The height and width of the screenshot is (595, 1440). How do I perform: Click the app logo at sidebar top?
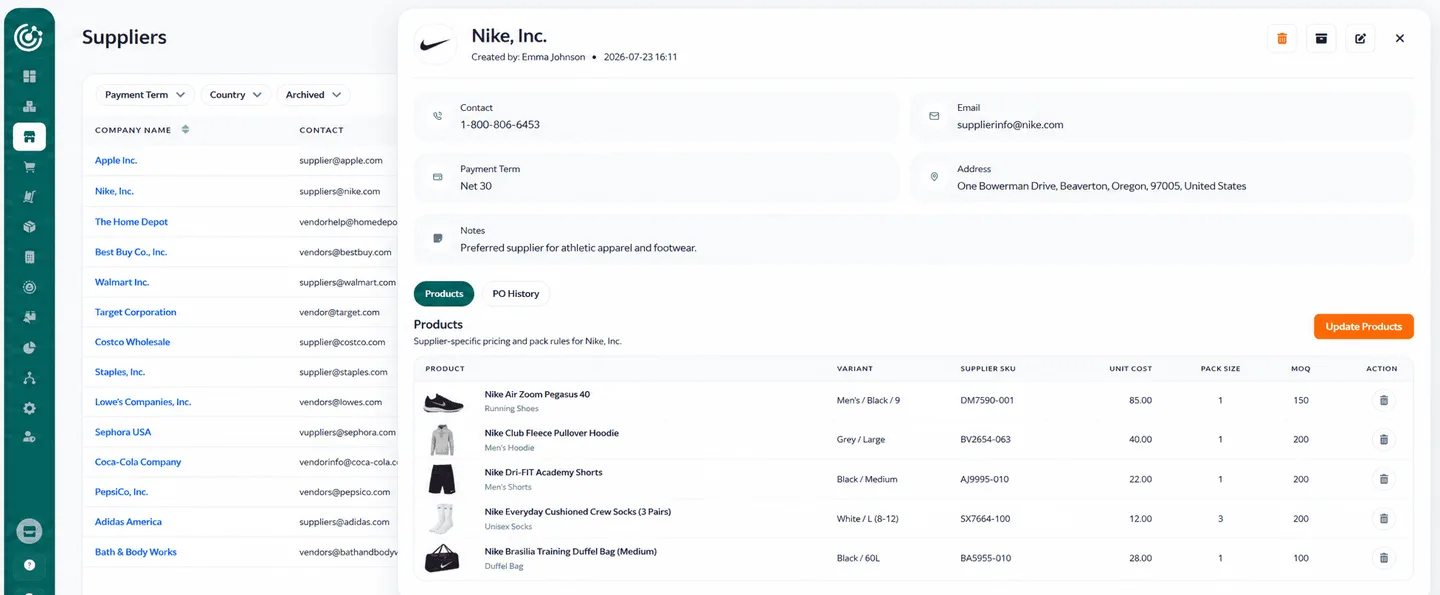tap(29, 37)
